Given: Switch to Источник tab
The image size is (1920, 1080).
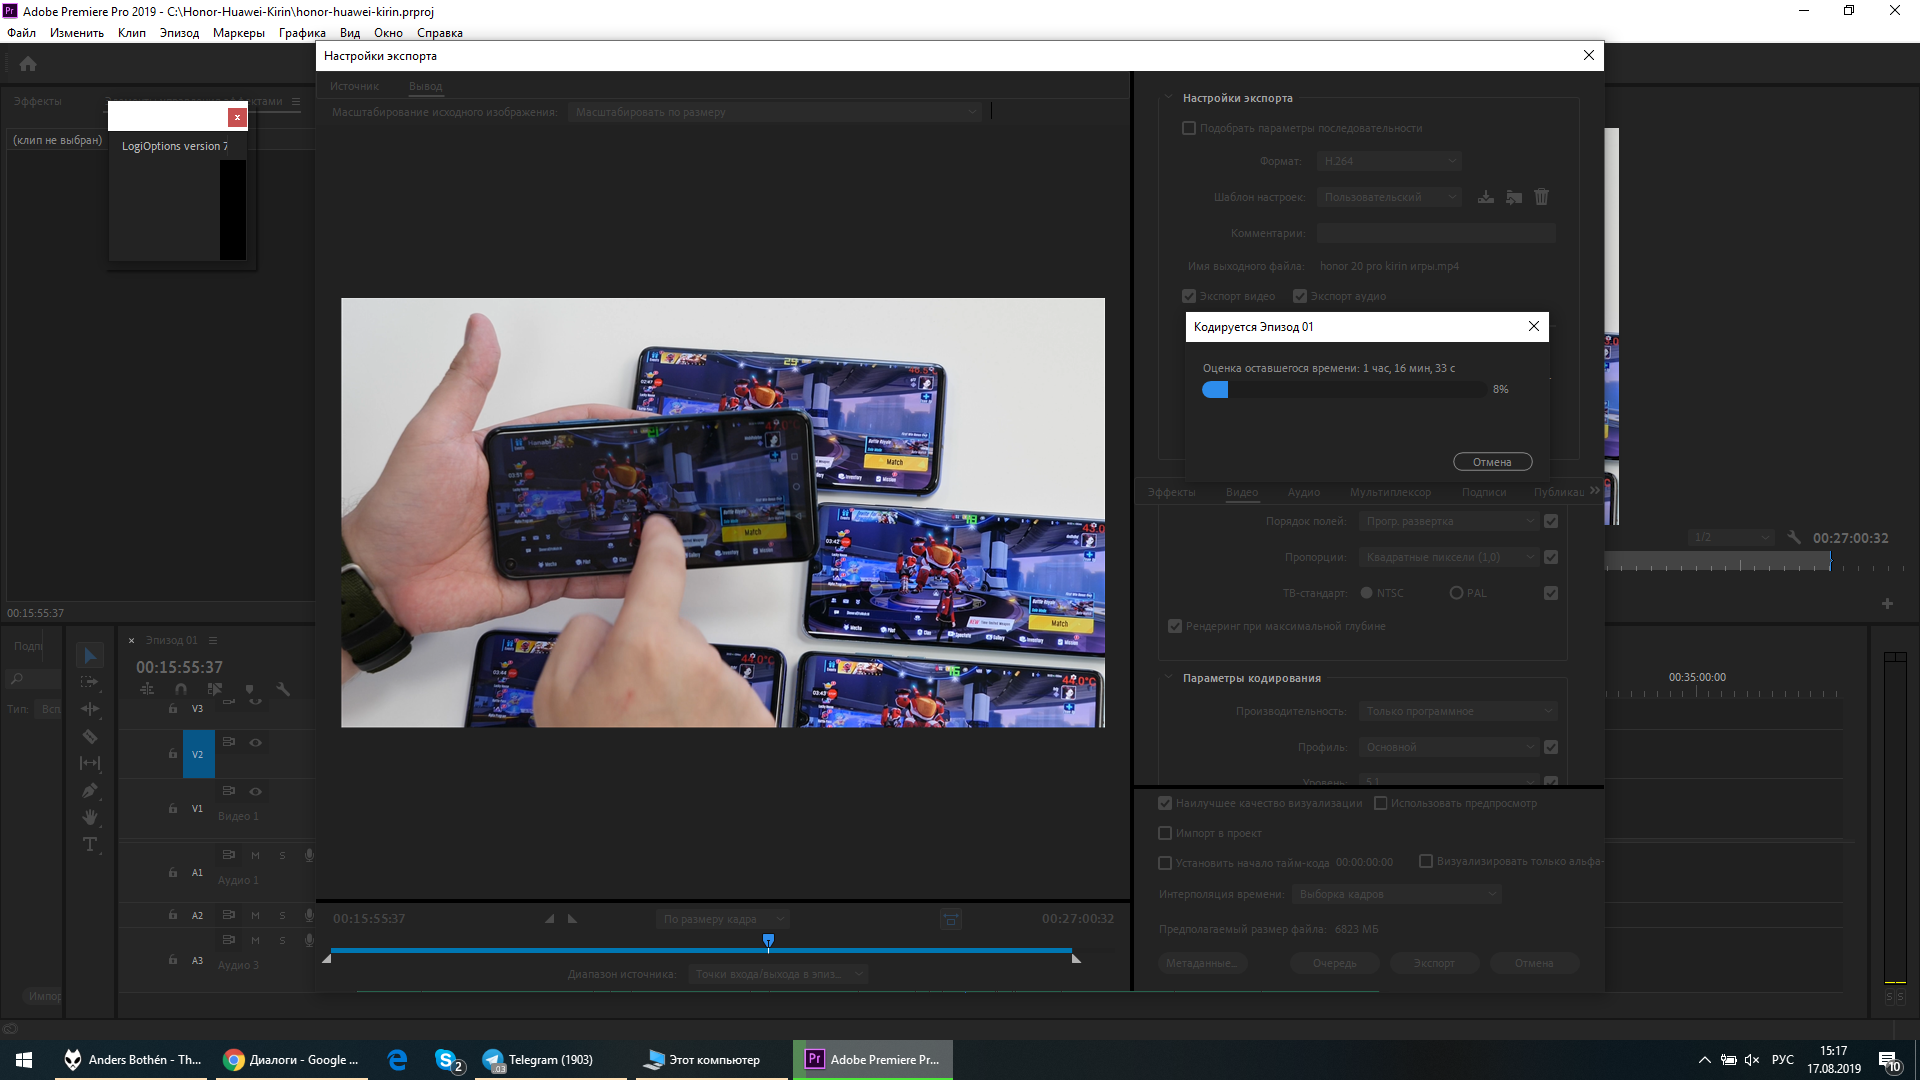Looking at the screenshot, I should [354, 87].
